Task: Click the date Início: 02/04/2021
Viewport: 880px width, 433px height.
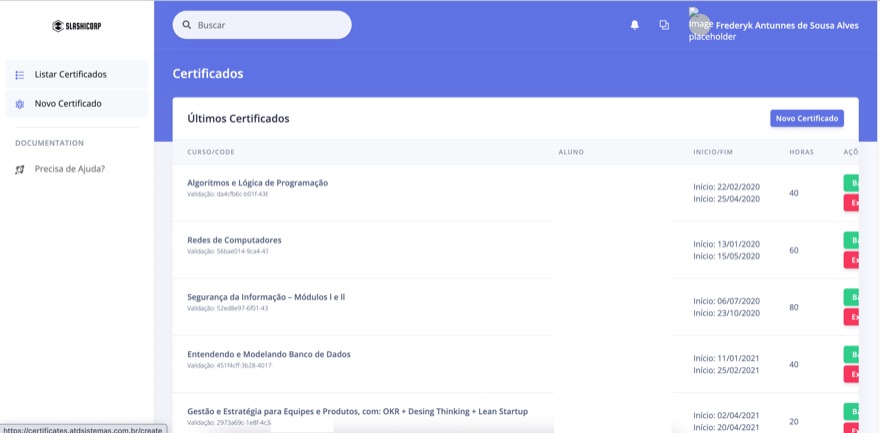Action: point(726,416)
